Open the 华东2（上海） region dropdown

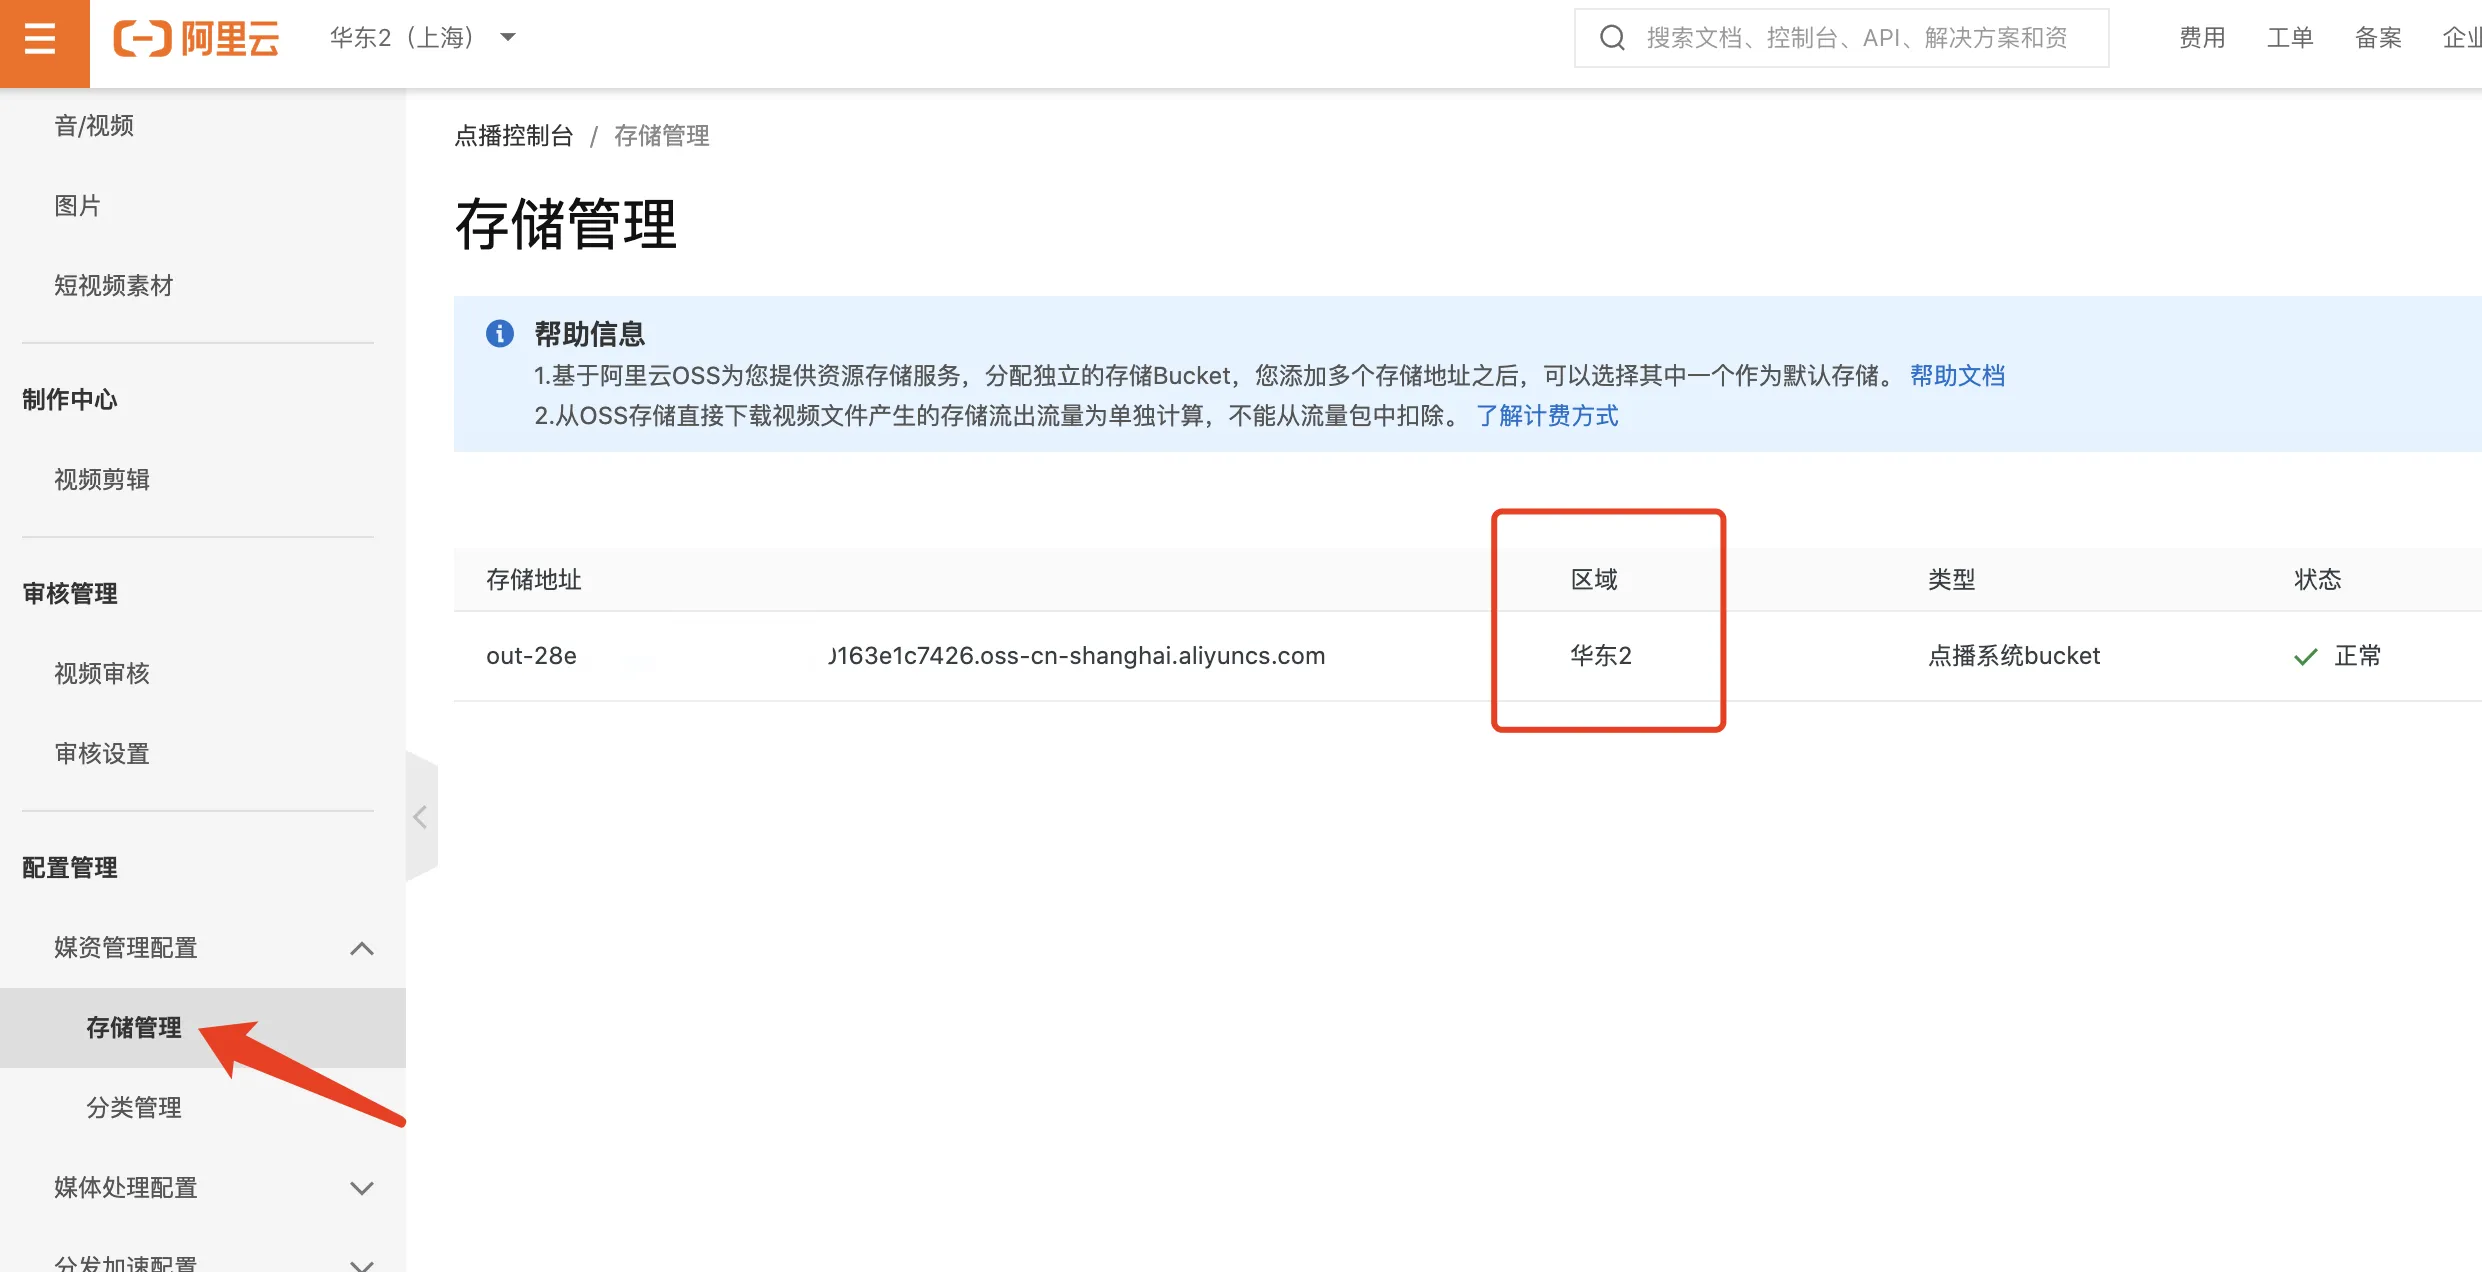[422, 38]
